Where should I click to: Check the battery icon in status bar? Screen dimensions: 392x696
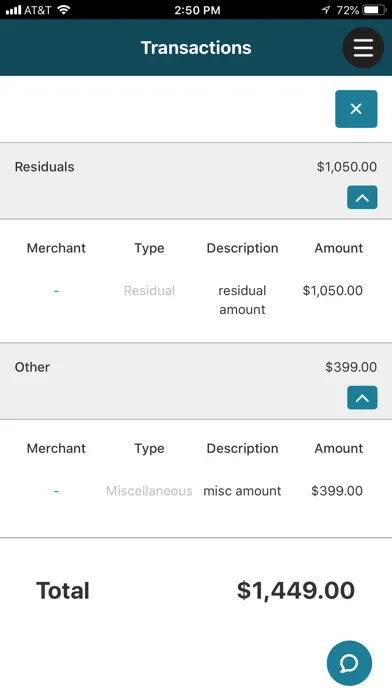(x=375, y=10)
